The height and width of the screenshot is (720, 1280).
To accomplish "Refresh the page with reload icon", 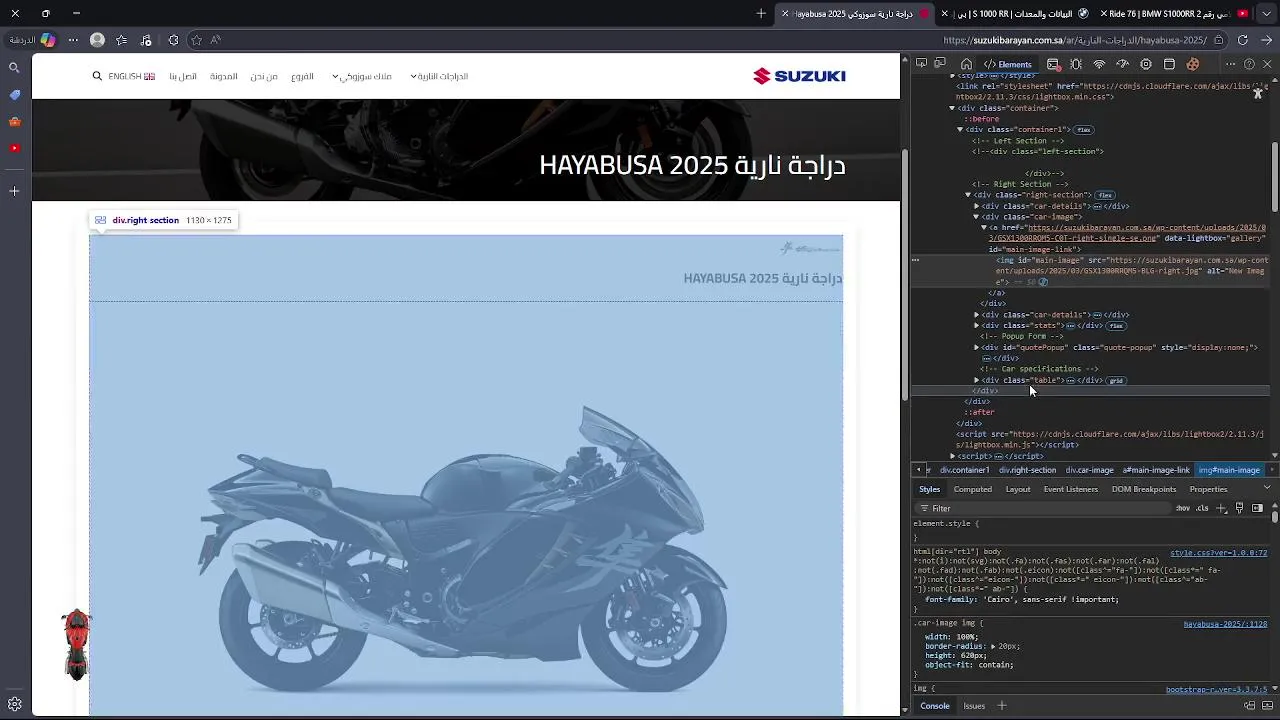I will [1243, 40].
